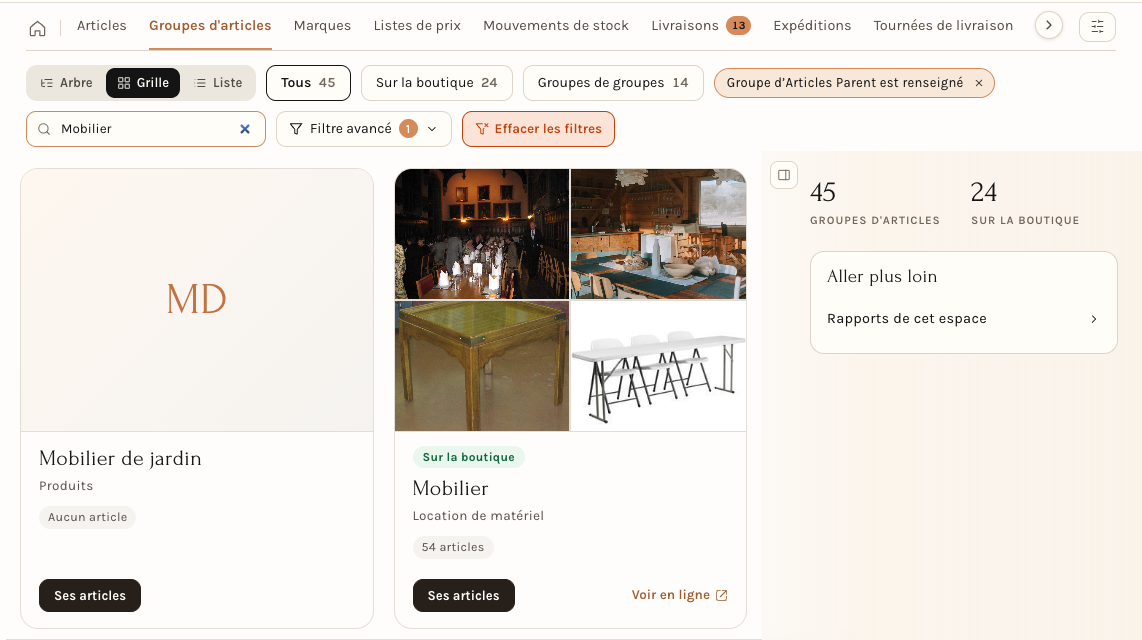This screenshot has width=1142, height=640.
Task: Click the Aller plus loin heading
Action: pos(882,277)
